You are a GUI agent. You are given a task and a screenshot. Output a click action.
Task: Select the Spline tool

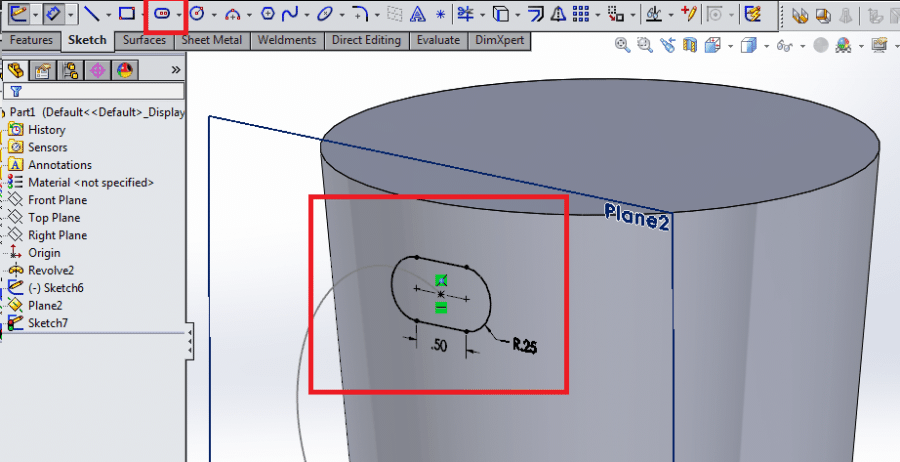[x=290, y=13]
